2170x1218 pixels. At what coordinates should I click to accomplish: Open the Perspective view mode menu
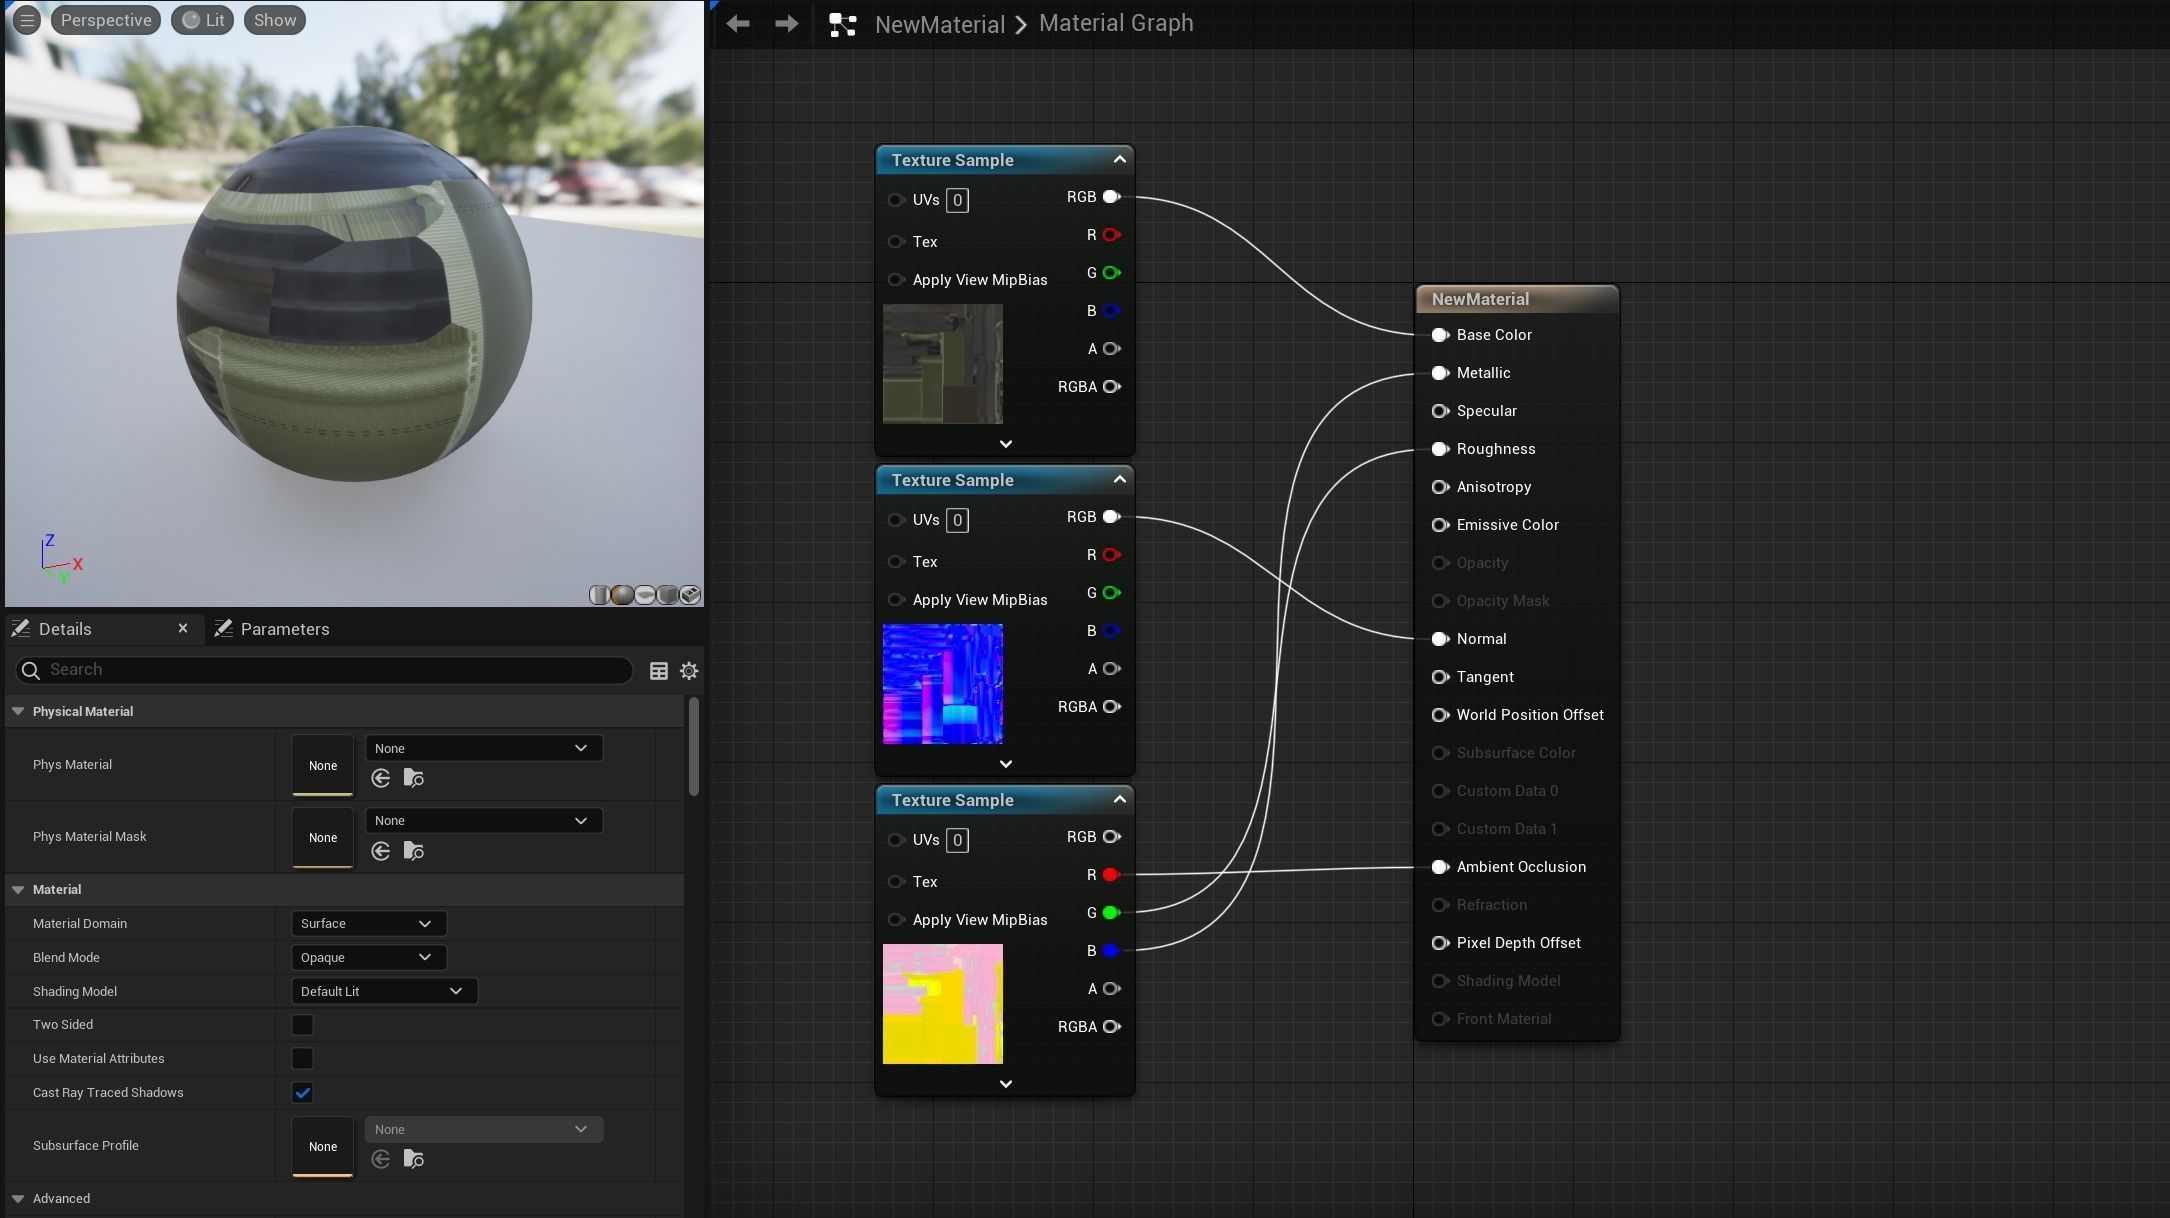[x=105, y=20]
